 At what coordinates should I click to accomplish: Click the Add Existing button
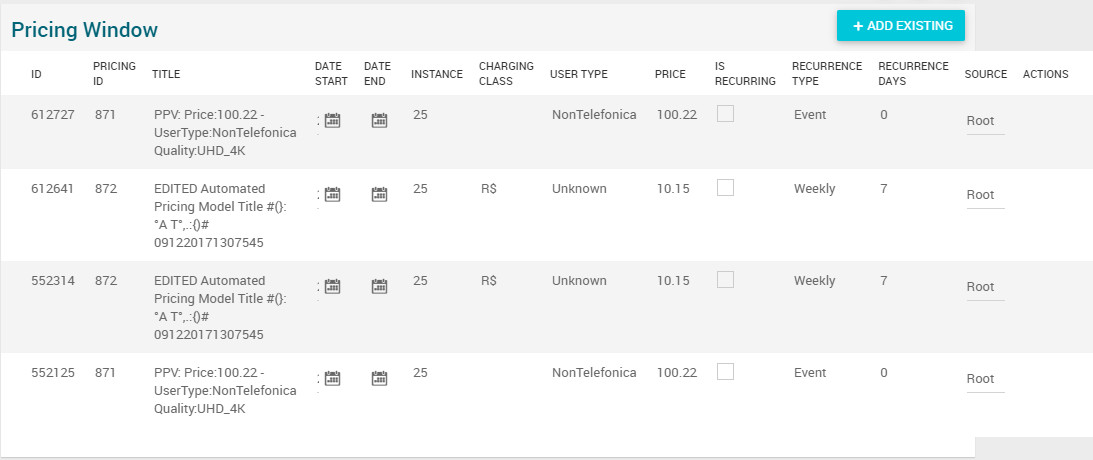click(x=901, y=26)
